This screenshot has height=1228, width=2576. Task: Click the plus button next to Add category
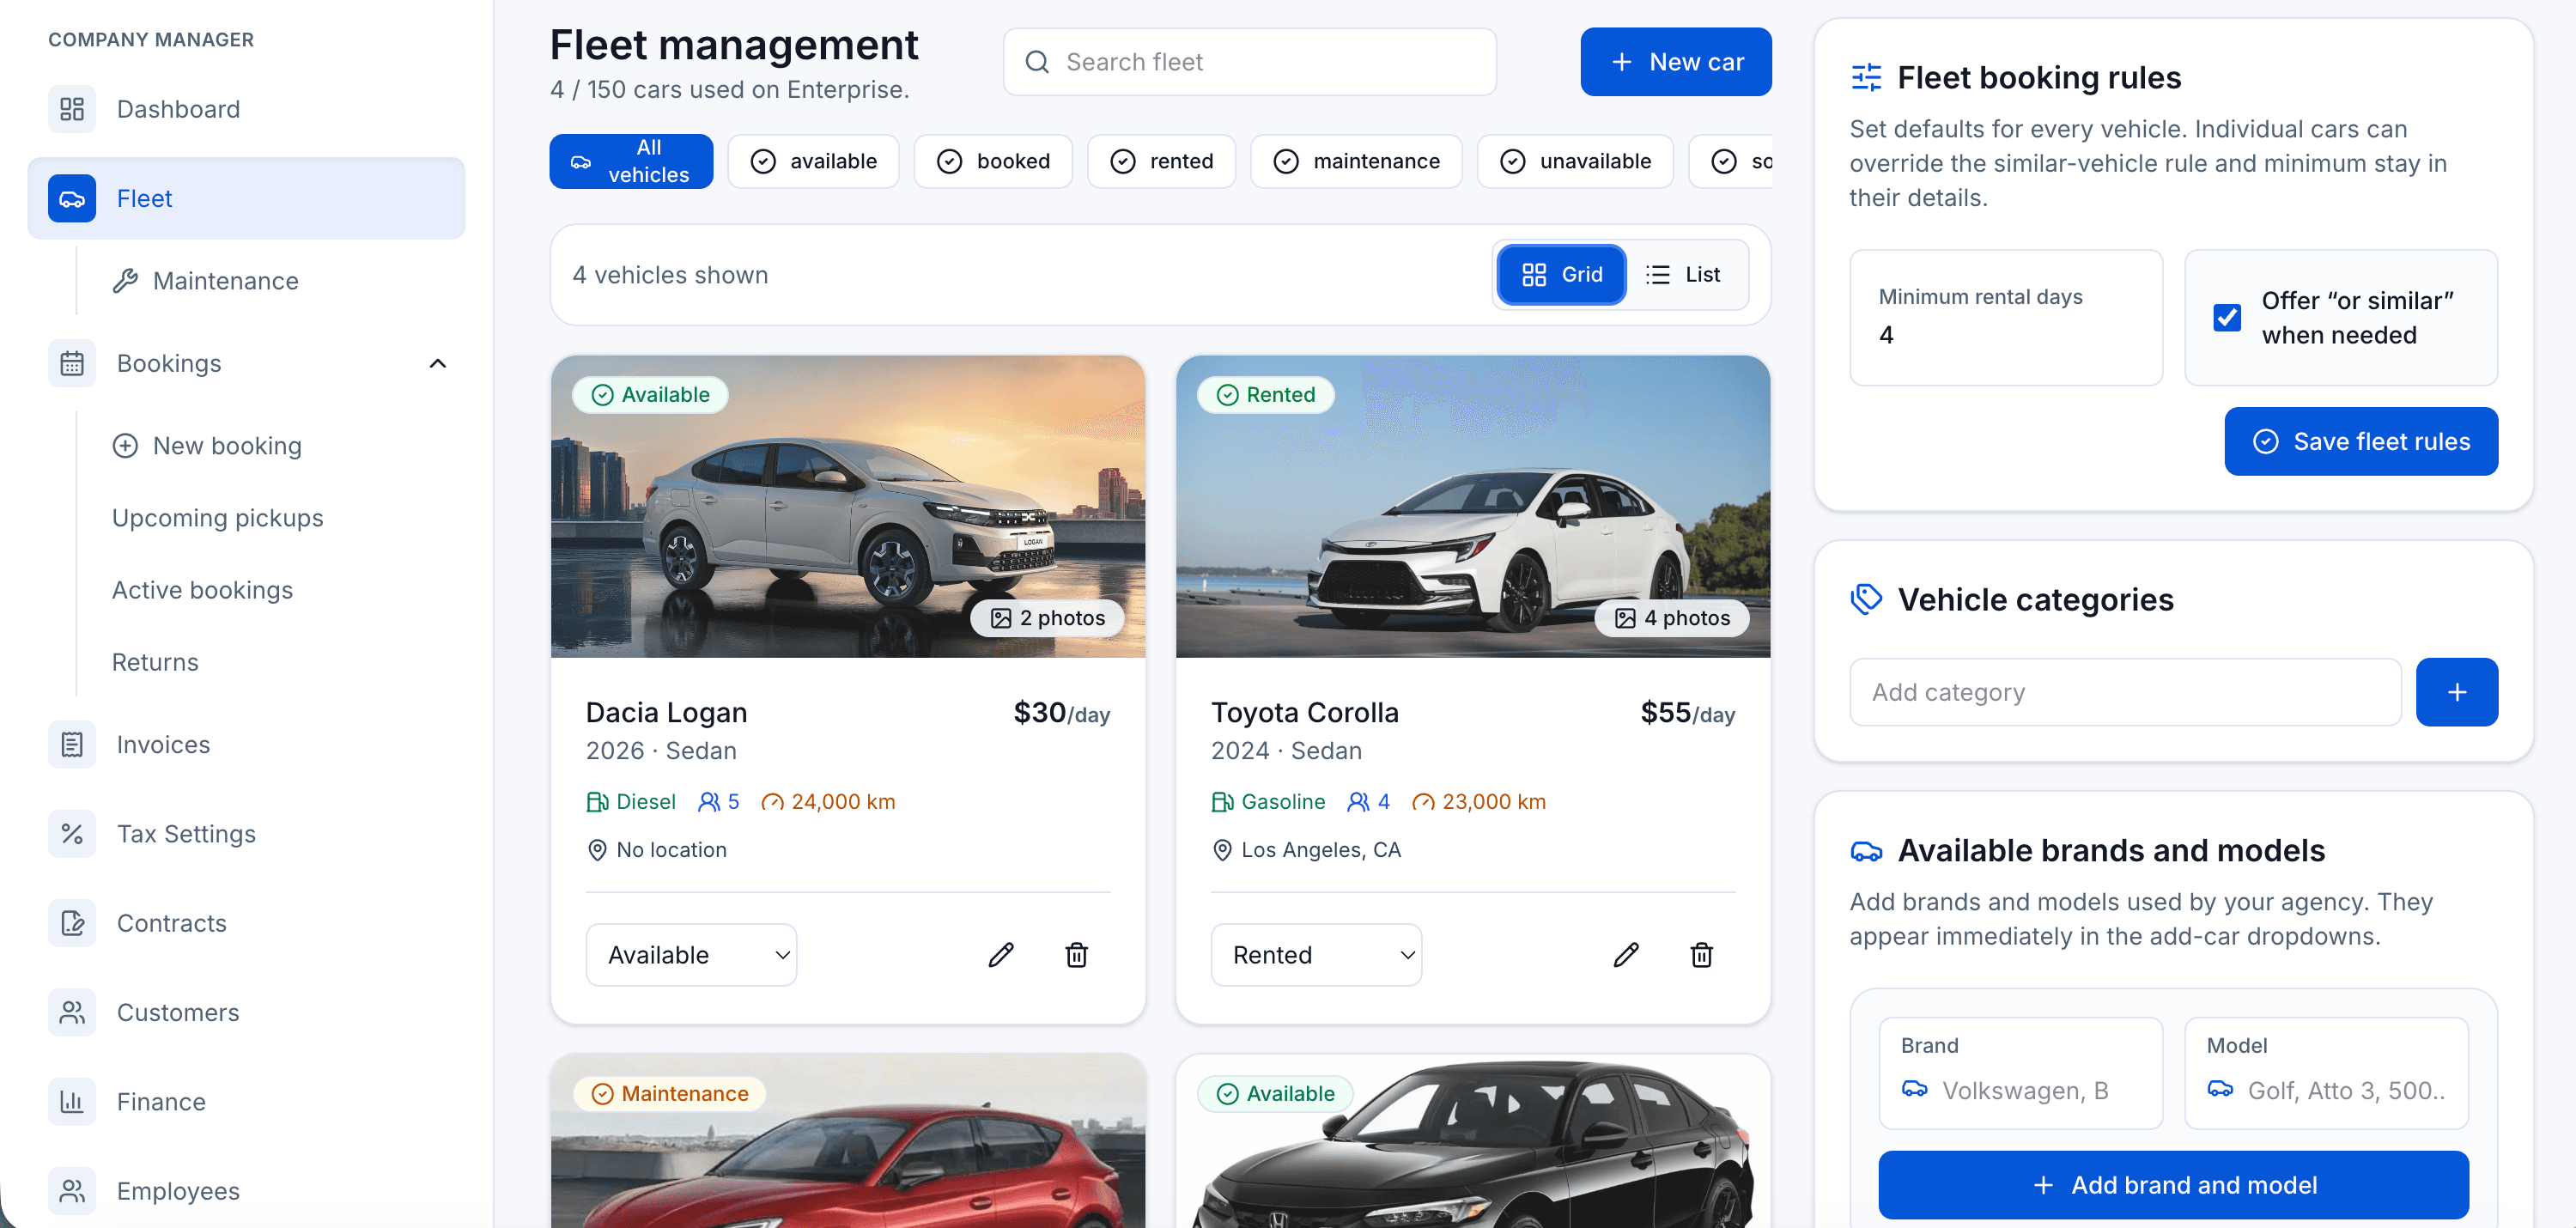coord(2456,692)
